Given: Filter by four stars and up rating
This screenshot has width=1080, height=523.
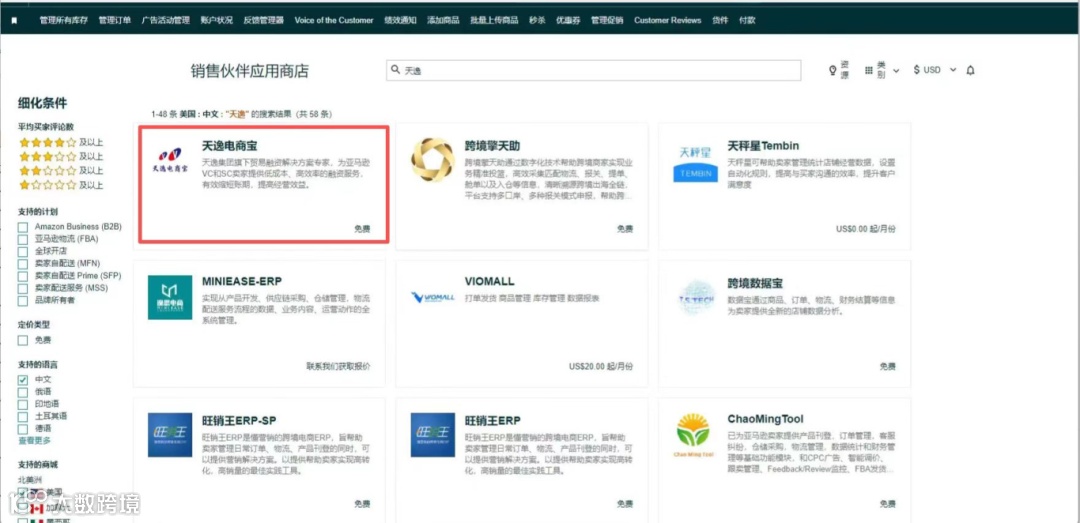Looking at the screenshot, I should (x=61, y=143).
